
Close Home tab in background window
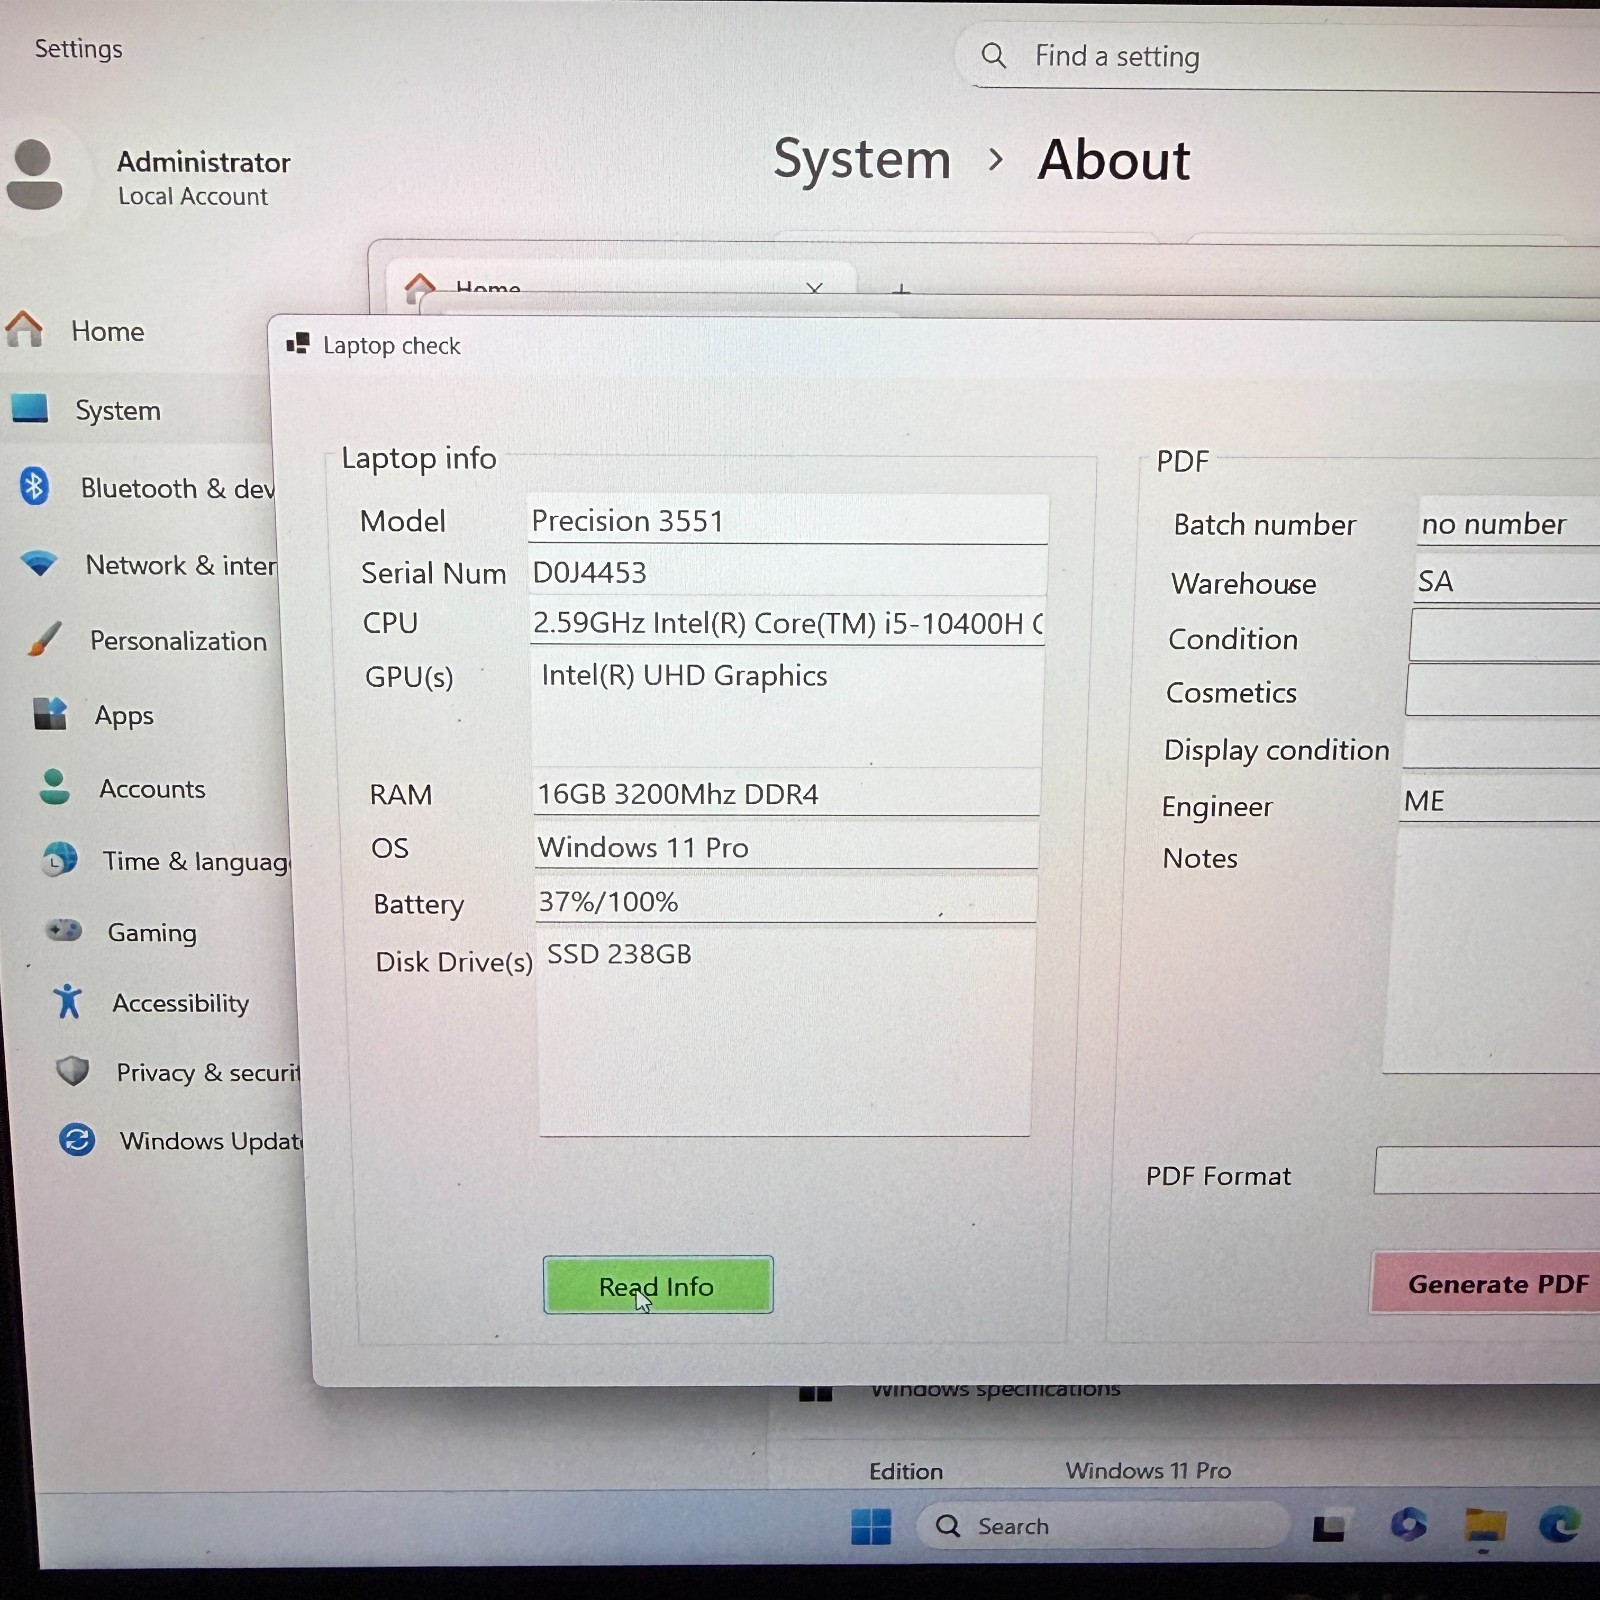click(x=814, y=289)
